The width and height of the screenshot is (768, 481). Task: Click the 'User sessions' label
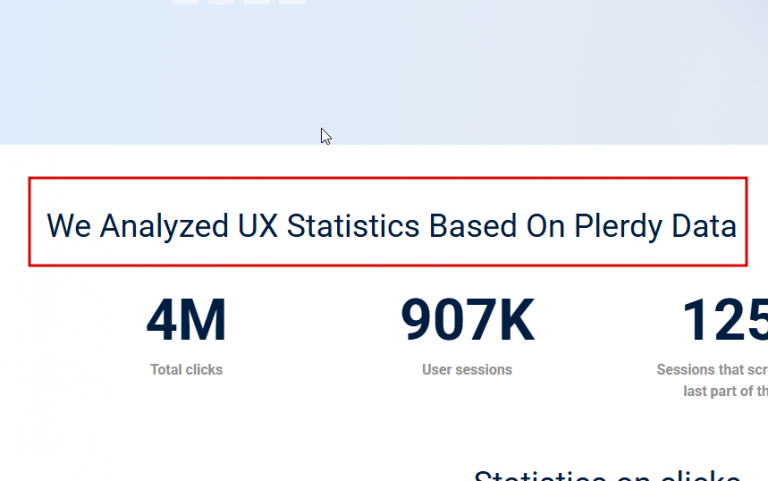[x=467, y=369]
